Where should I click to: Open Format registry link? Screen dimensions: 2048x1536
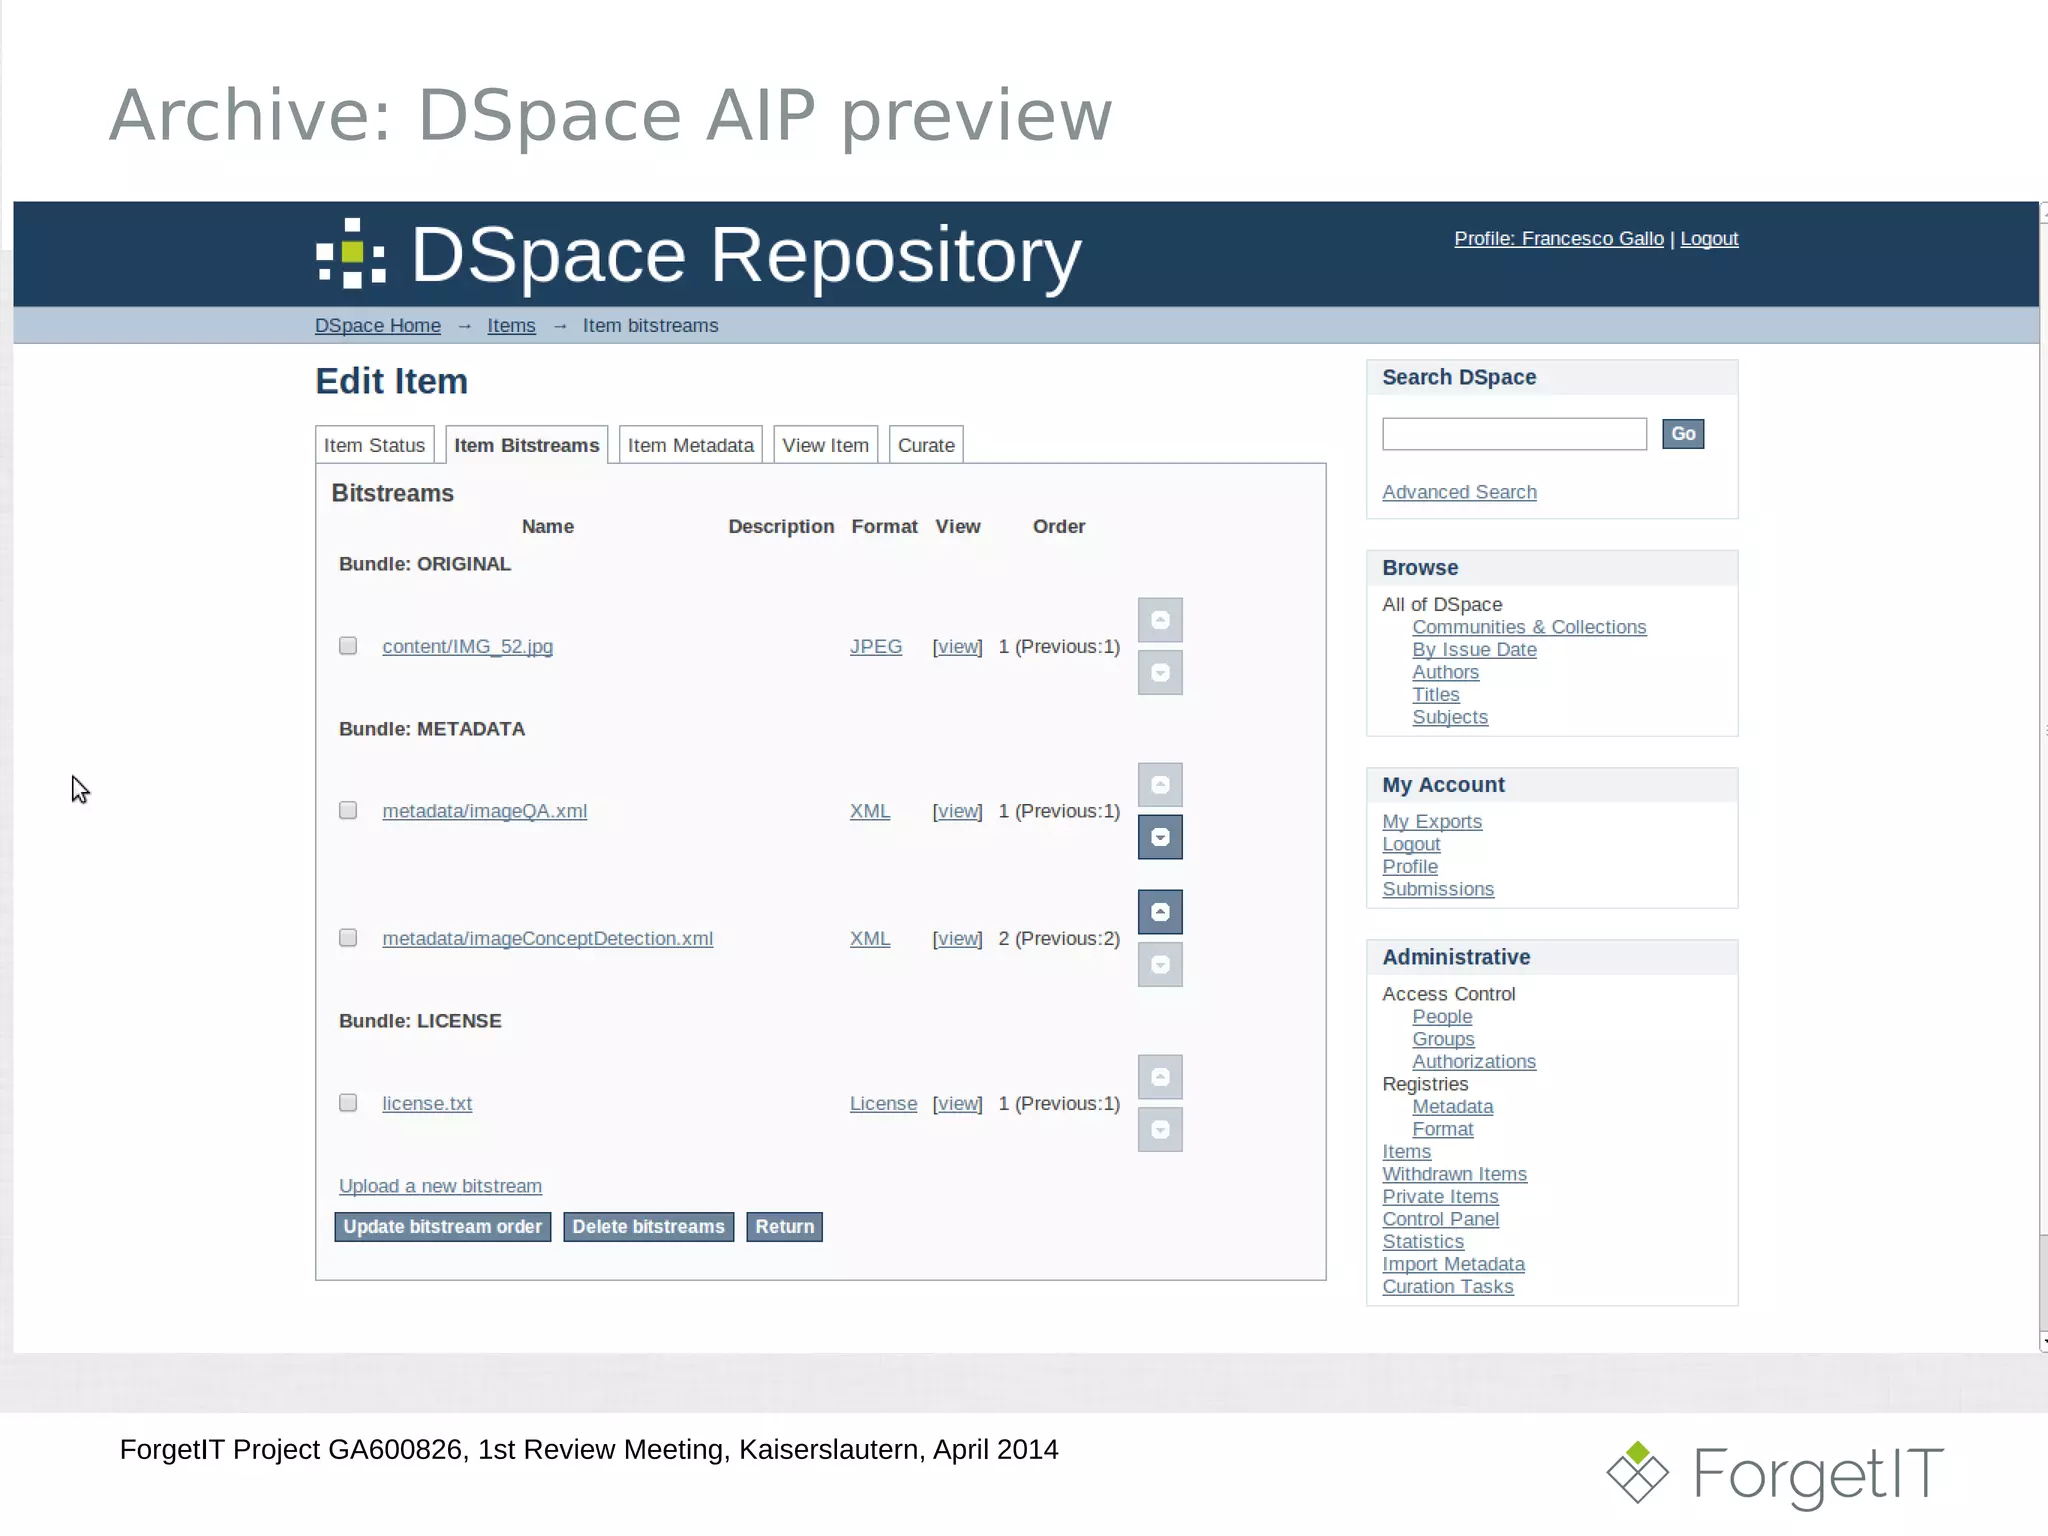pos(1442,1129)
